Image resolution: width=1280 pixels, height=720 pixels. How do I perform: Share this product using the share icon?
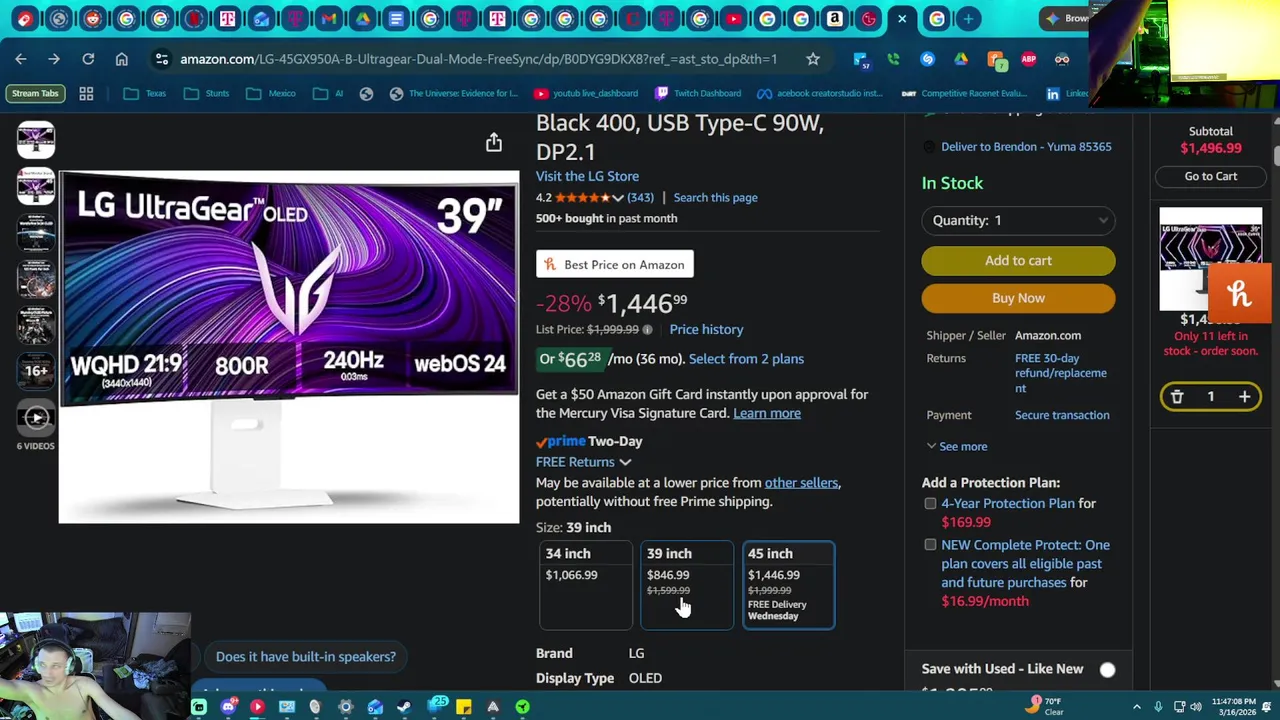tap(494, 143)
